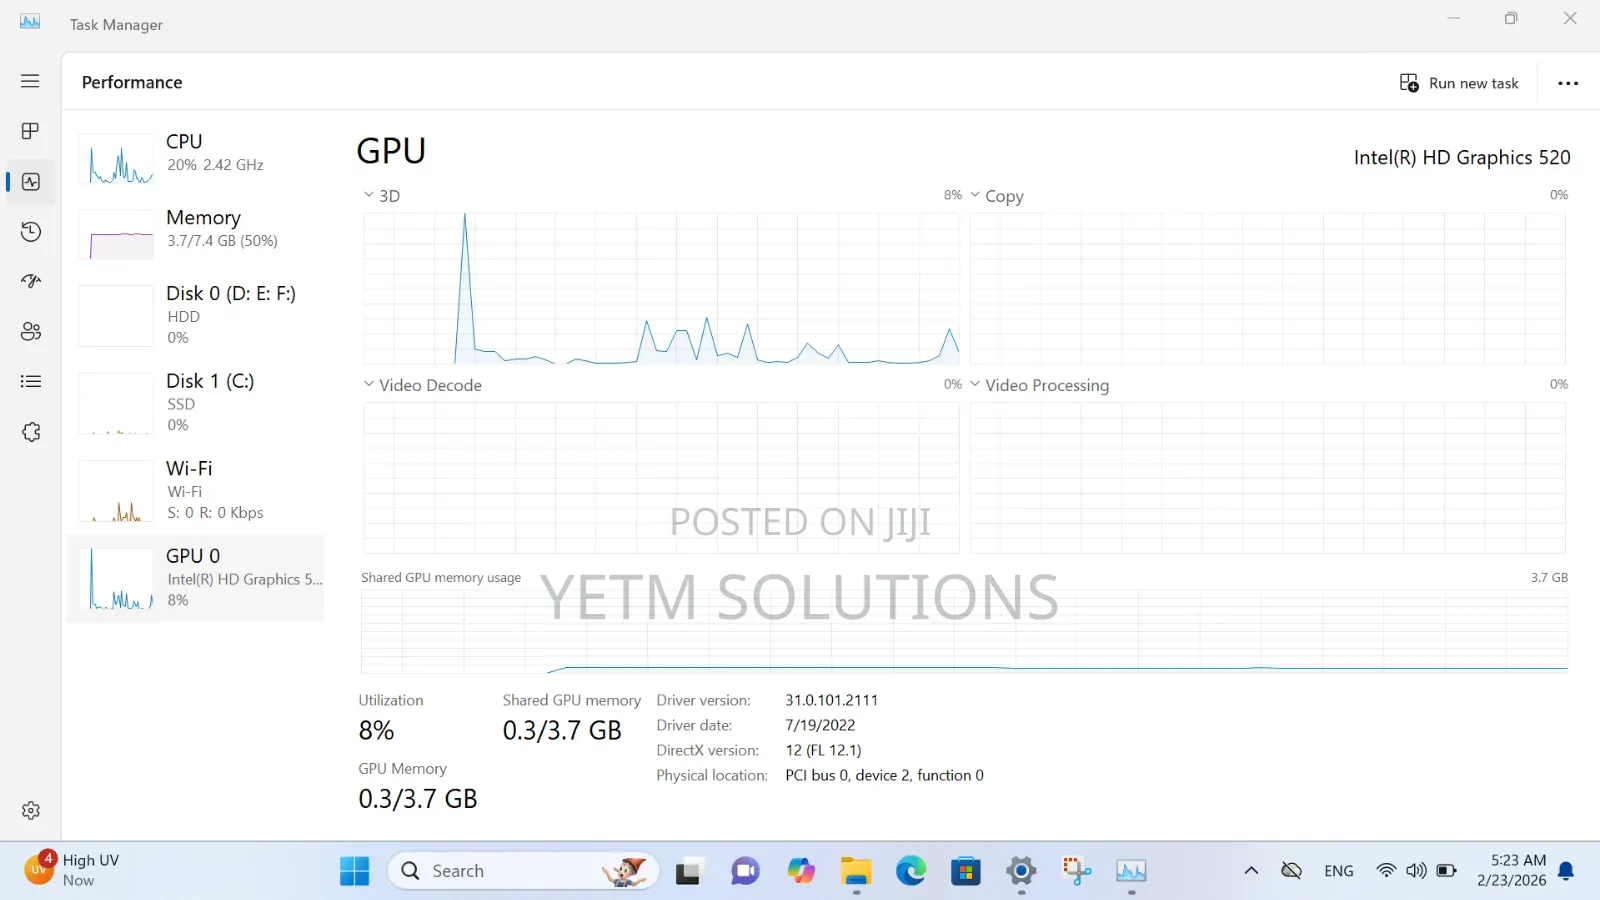
Task: Click the GPU Memory 0.3/3.7 GB value
Action: click(418, 798)
